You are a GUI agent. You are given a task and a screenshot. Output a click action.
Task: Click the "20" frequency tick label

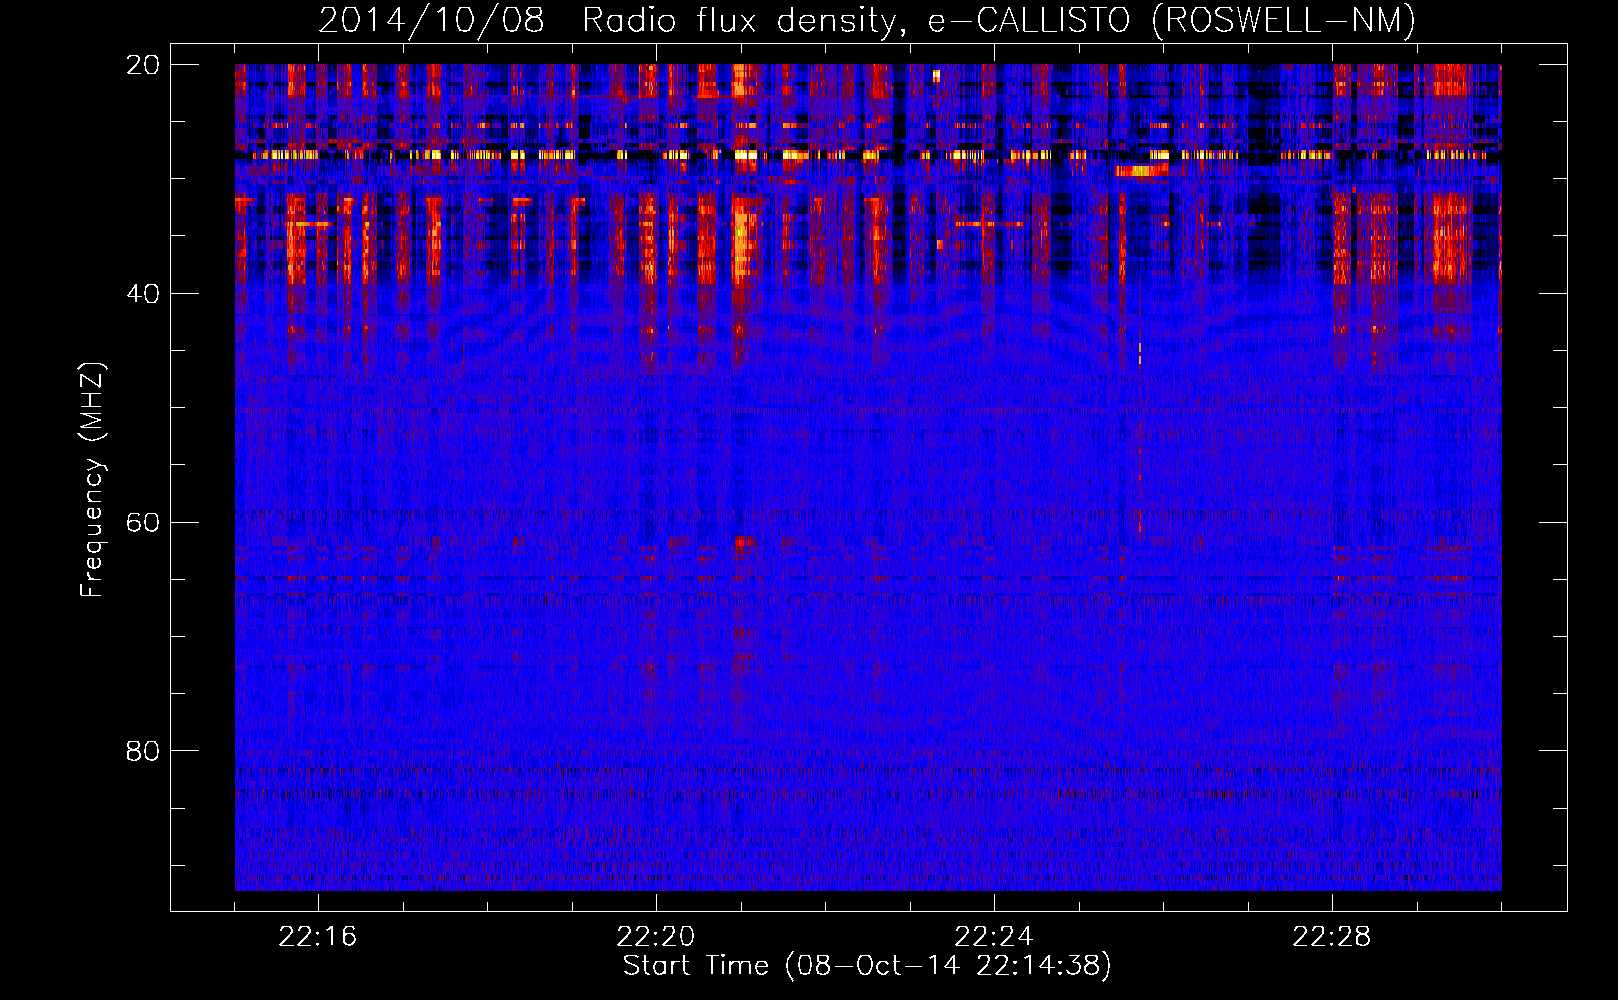[x=142, y=65]
